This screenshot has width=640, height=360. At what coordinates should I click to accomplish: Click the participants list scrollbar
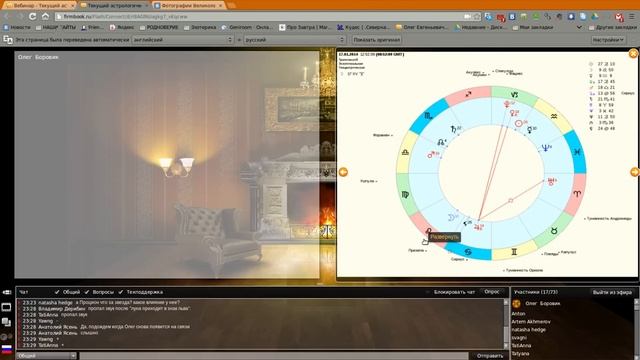coord(637,329)
